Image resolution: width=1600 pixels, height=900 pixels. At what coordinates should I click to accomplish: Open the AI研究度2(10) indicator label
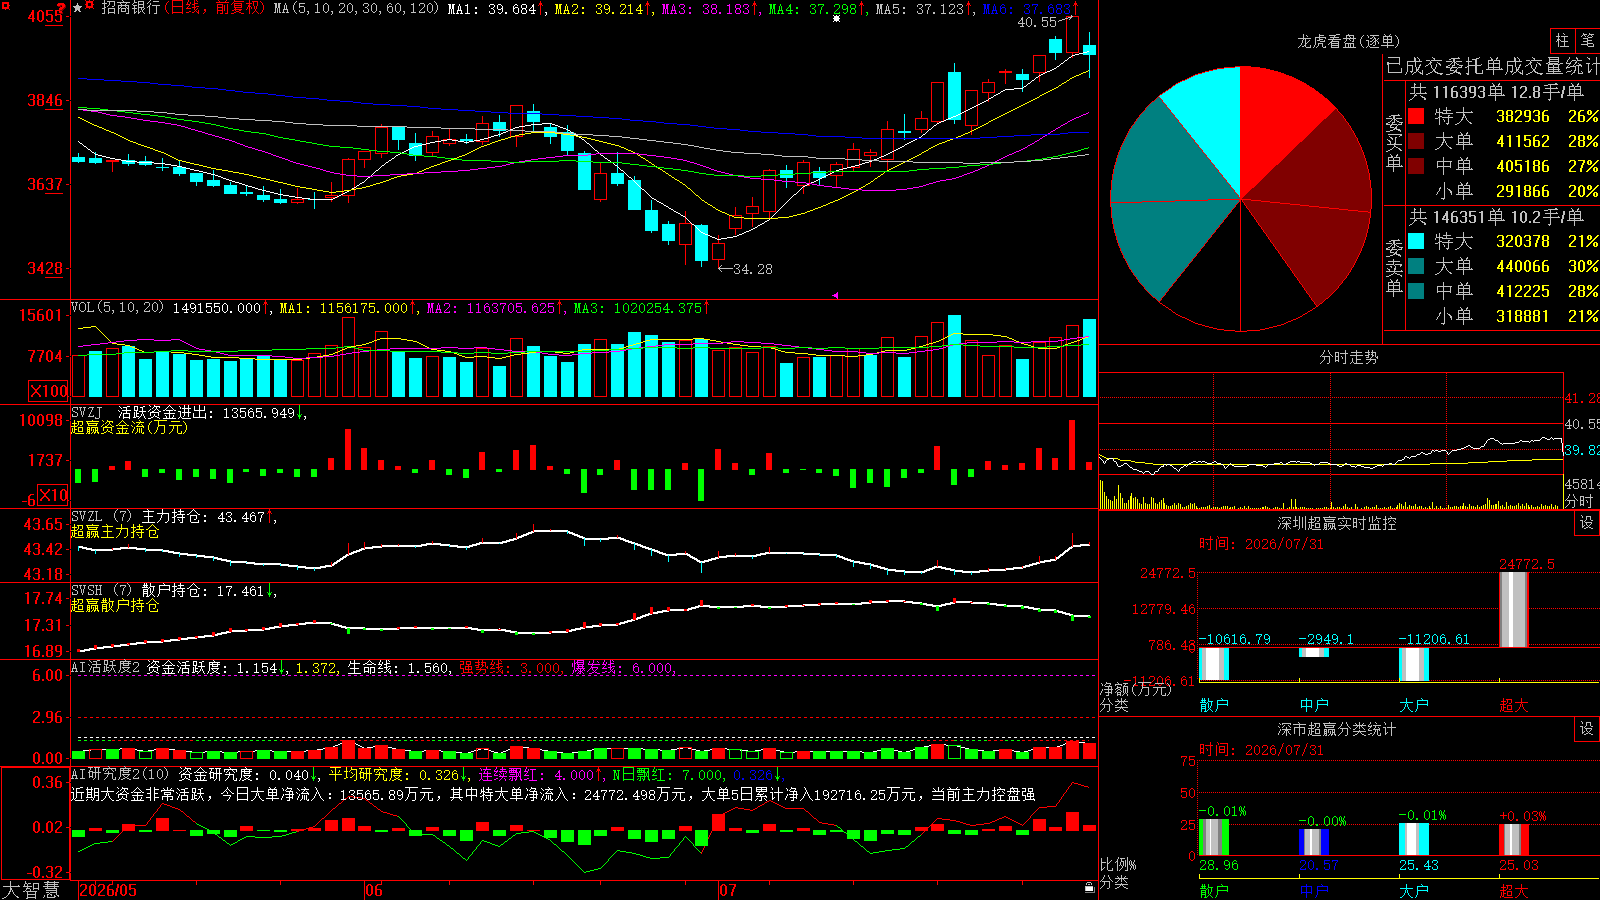(120, 774)
